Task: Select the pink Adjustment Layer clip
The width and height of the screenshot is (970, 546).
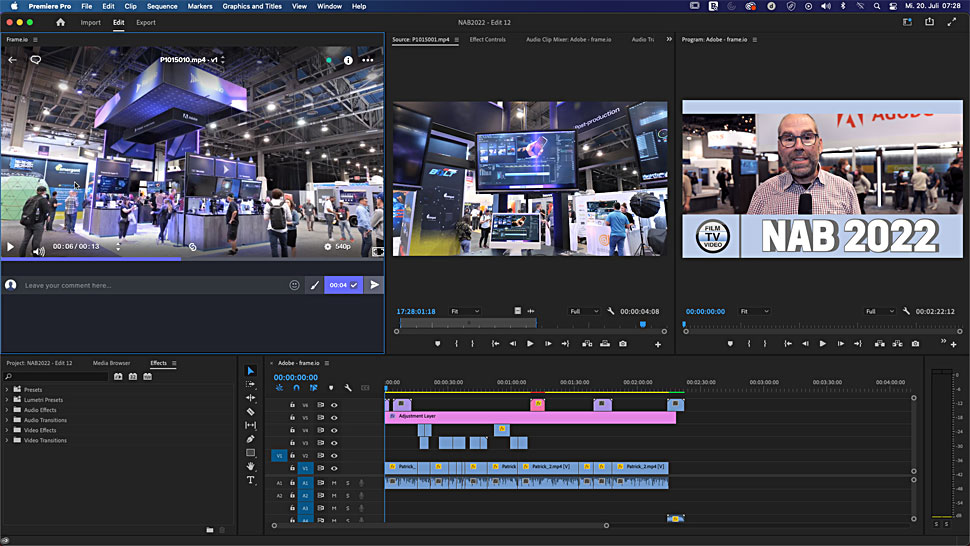Action: (530, 417)
